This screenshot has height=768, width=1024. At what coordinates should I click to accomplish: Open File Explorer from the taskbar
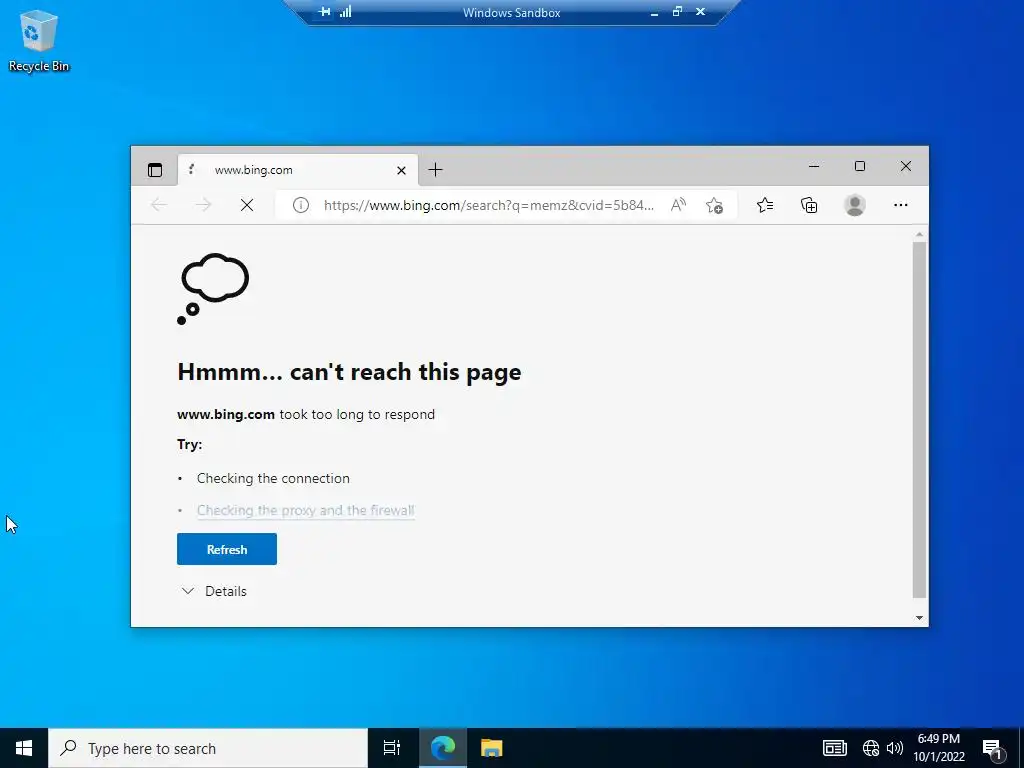(x=492, y=748)
